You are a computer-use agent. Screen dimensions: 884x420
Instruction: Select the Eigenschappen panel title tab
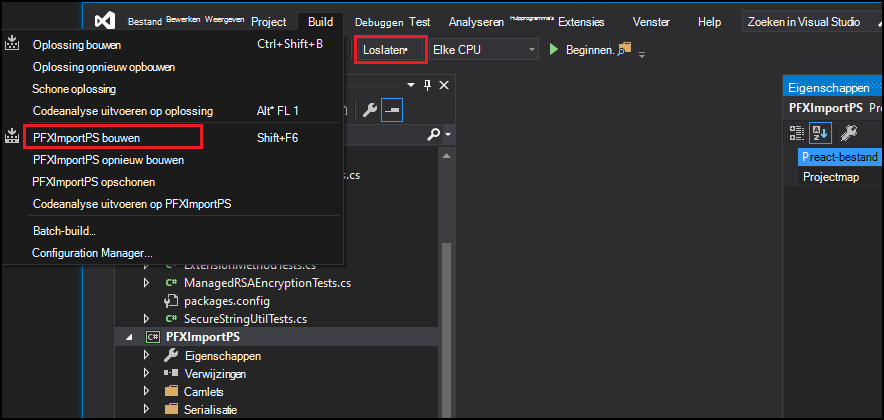pyautogui.click(x=828, y=88)
